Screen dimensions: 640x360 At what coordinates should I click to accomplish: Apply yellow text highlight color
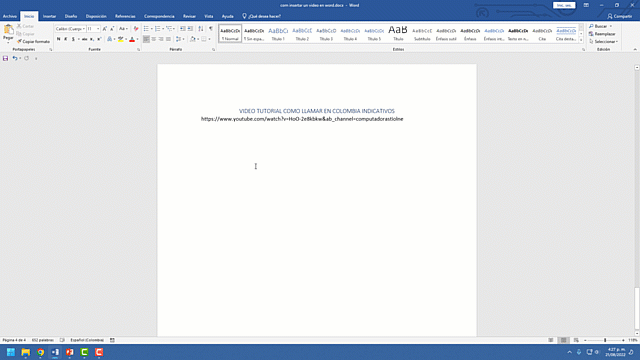(120, 39)
